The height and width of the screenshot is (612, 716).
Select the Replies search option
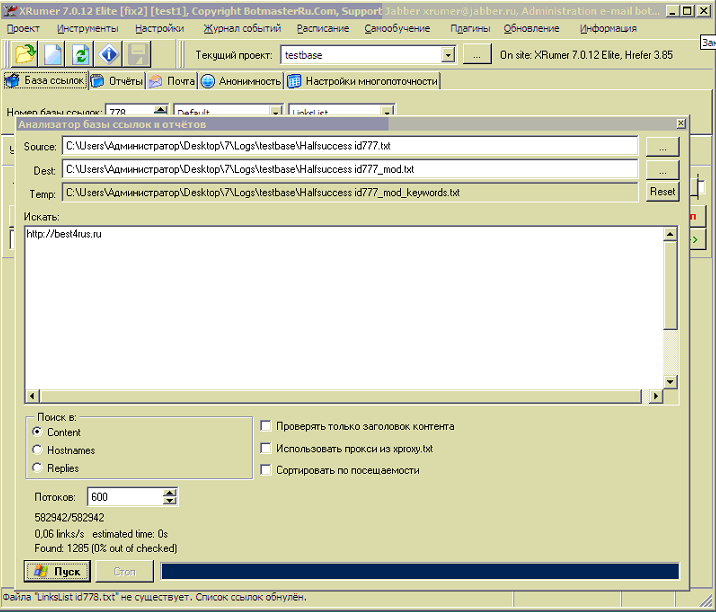click(x=39, y=468)
